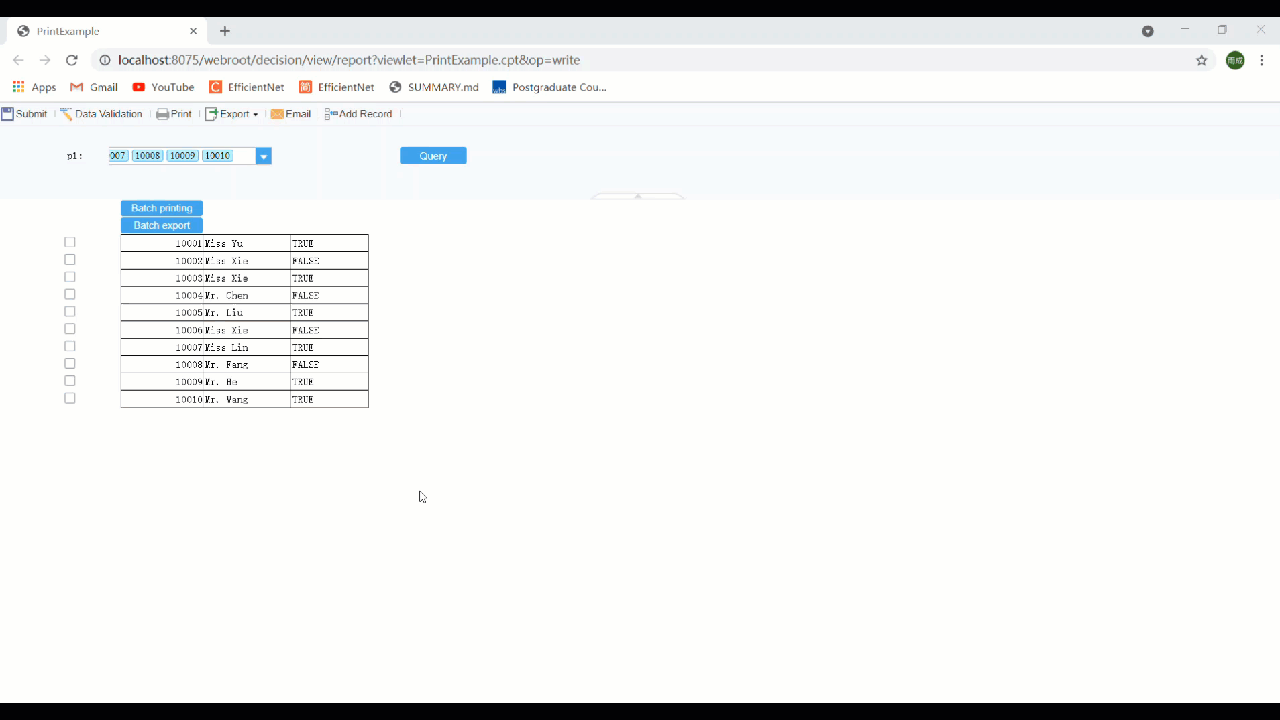Click the YouTube bookmark icon

tap(139, 87)
